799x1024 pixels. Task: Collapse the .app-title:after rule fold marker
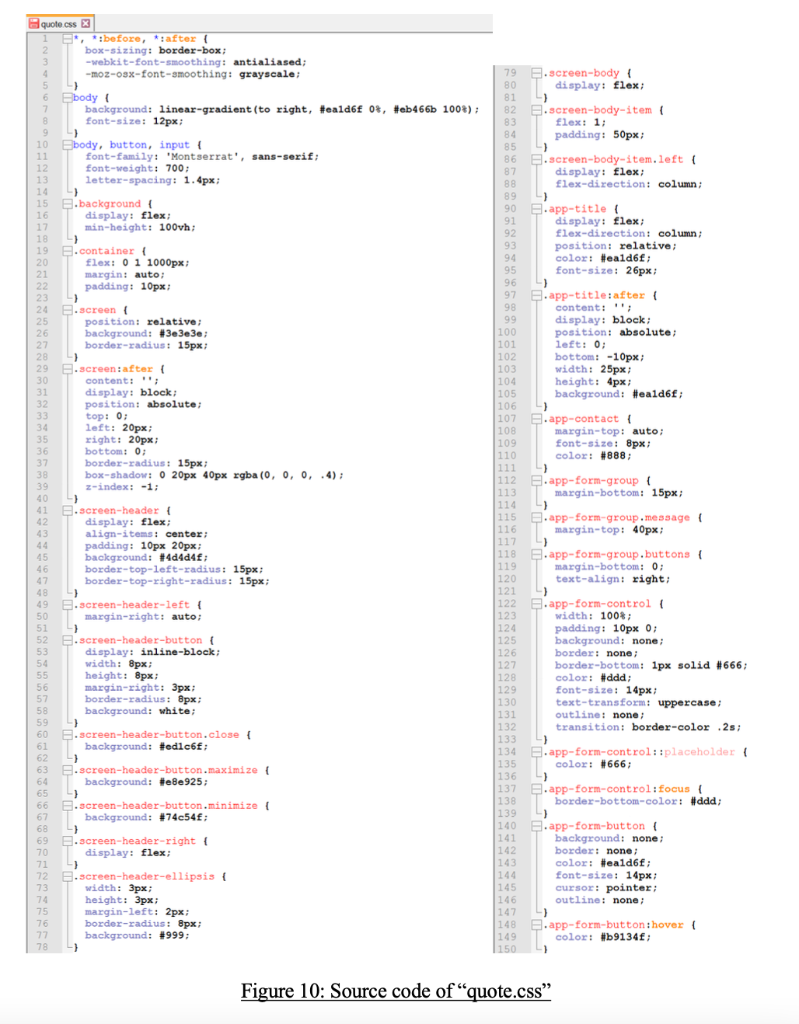(x=536, y=295)
